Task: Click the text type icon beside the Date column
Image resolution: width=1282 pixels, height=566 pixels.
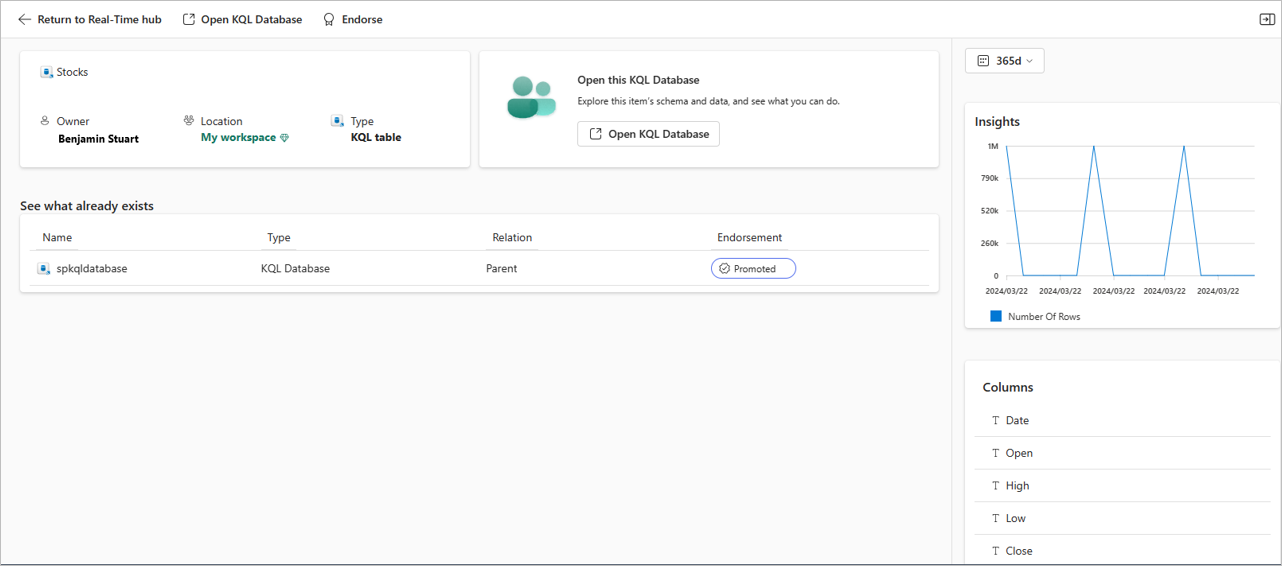Action: tap(995, 421)
